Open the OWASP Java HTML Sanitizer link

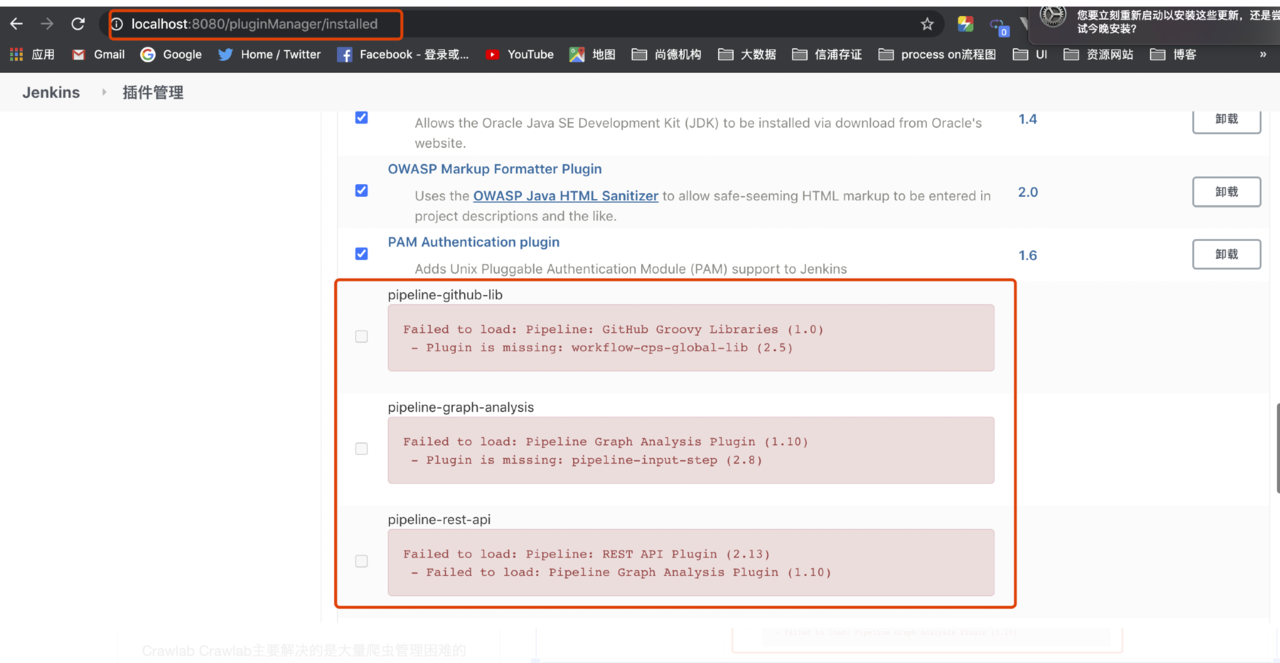(565, 196)
